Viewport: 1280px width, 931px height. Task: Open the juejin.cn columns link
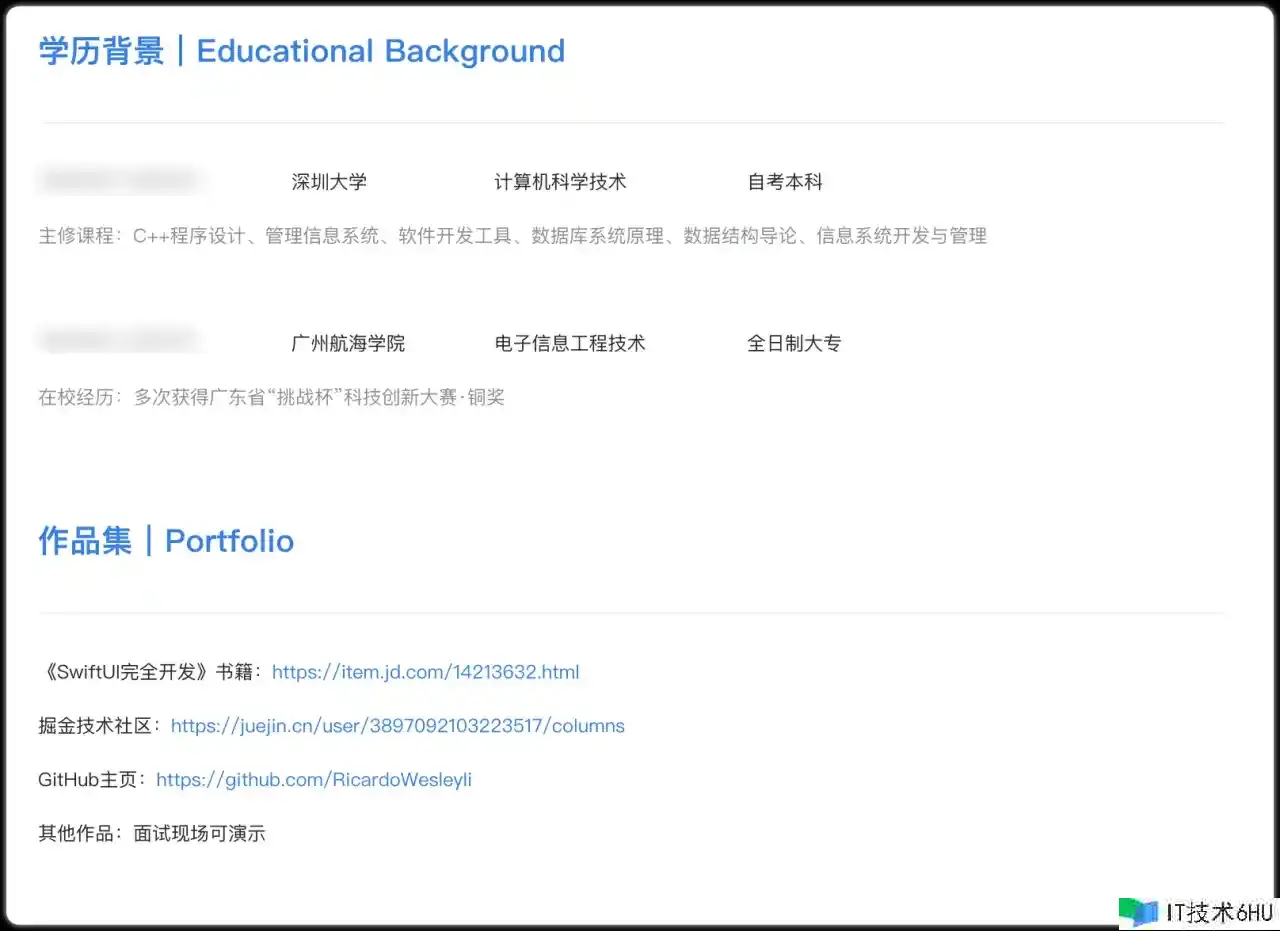[397, 726]
